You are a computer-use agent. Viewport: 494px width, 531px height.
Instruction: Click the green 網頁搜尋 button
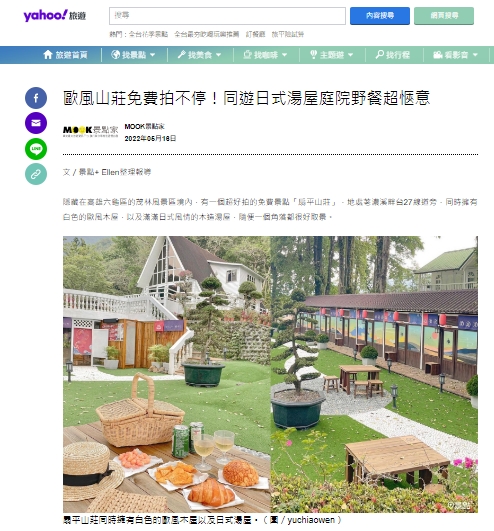tap(444, 16)
